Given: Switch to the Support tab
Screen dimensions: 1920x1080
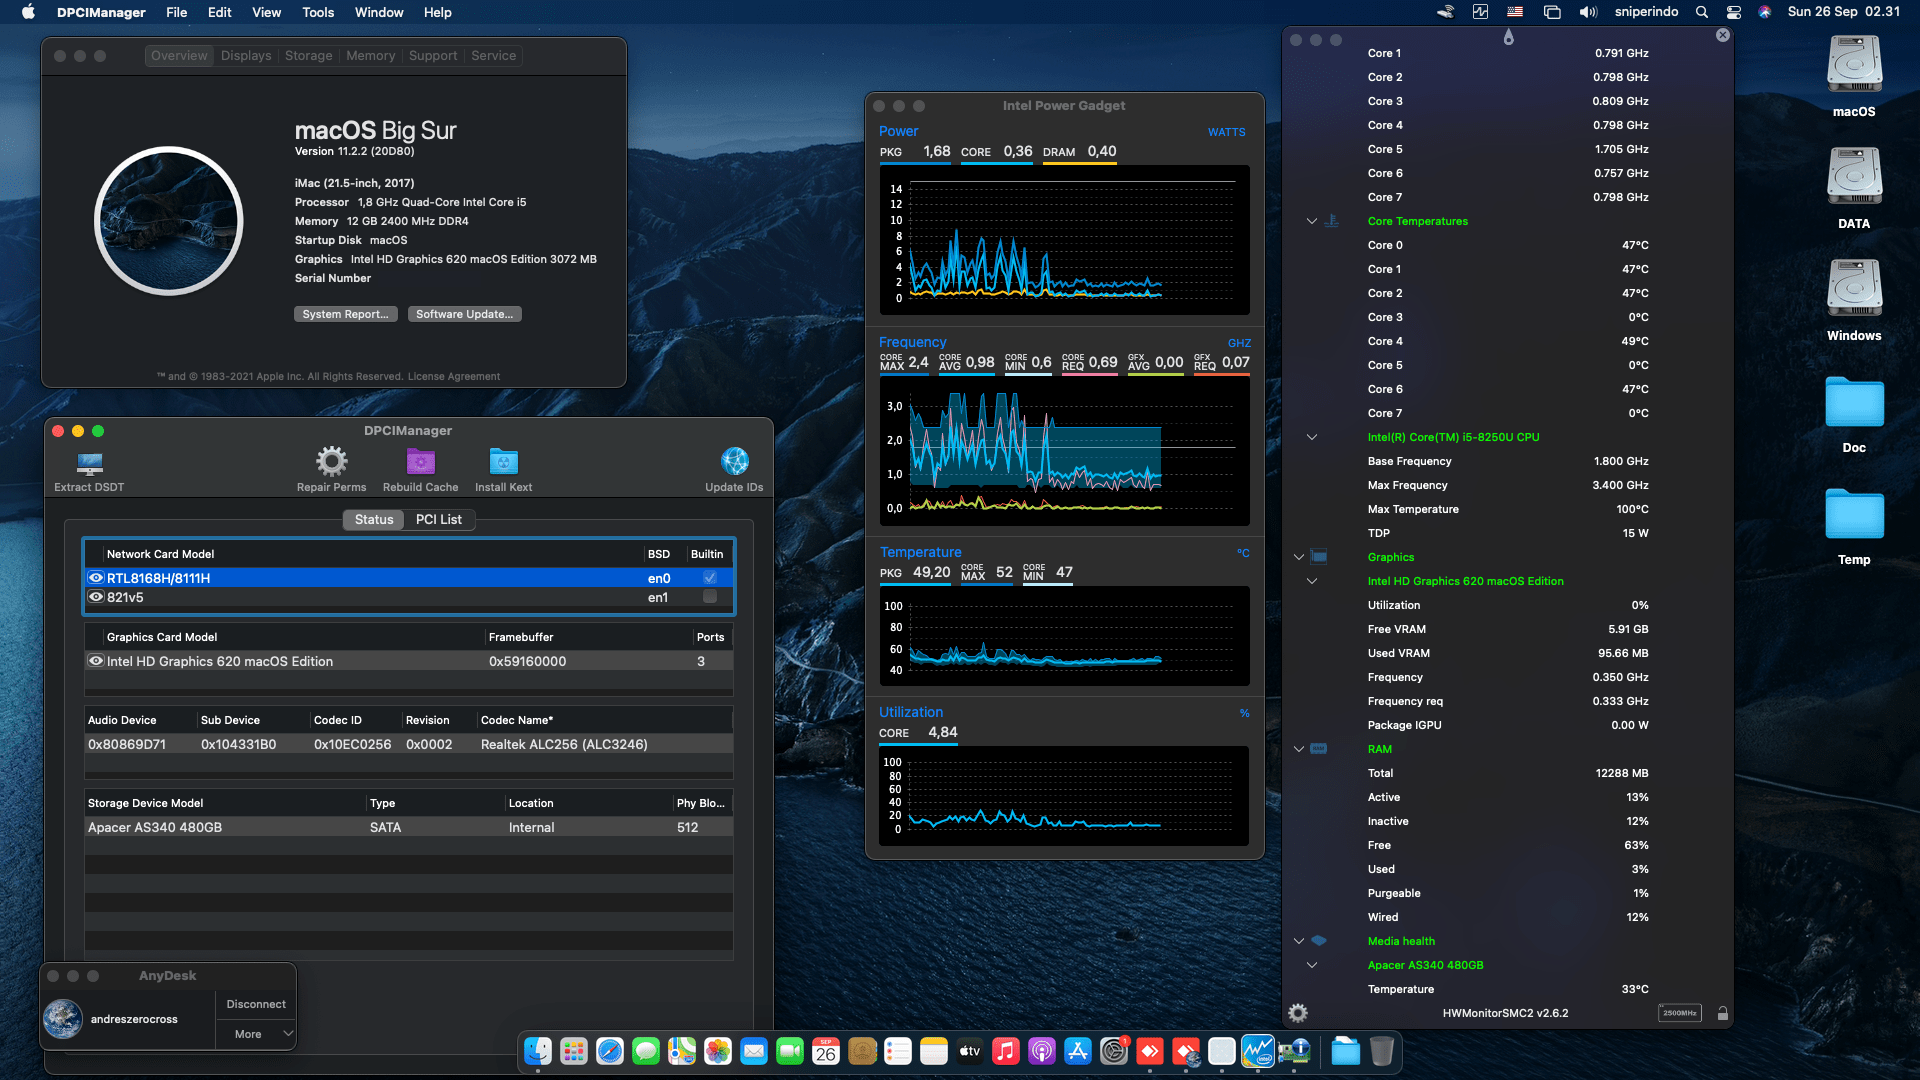Looking at the screenshot, I should coord(433,56).
